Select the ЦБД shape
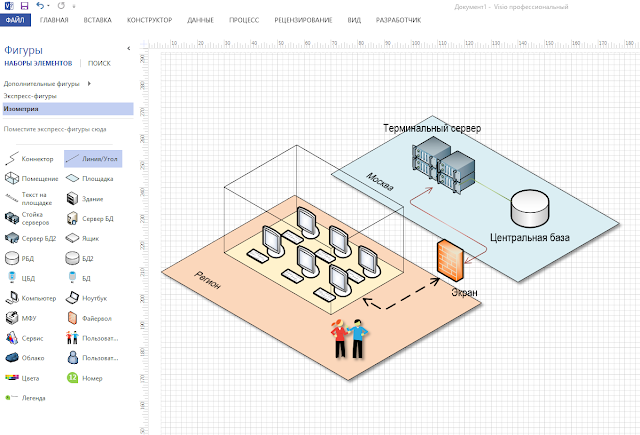The image size is (640, 435). click(x=20, y=278)
